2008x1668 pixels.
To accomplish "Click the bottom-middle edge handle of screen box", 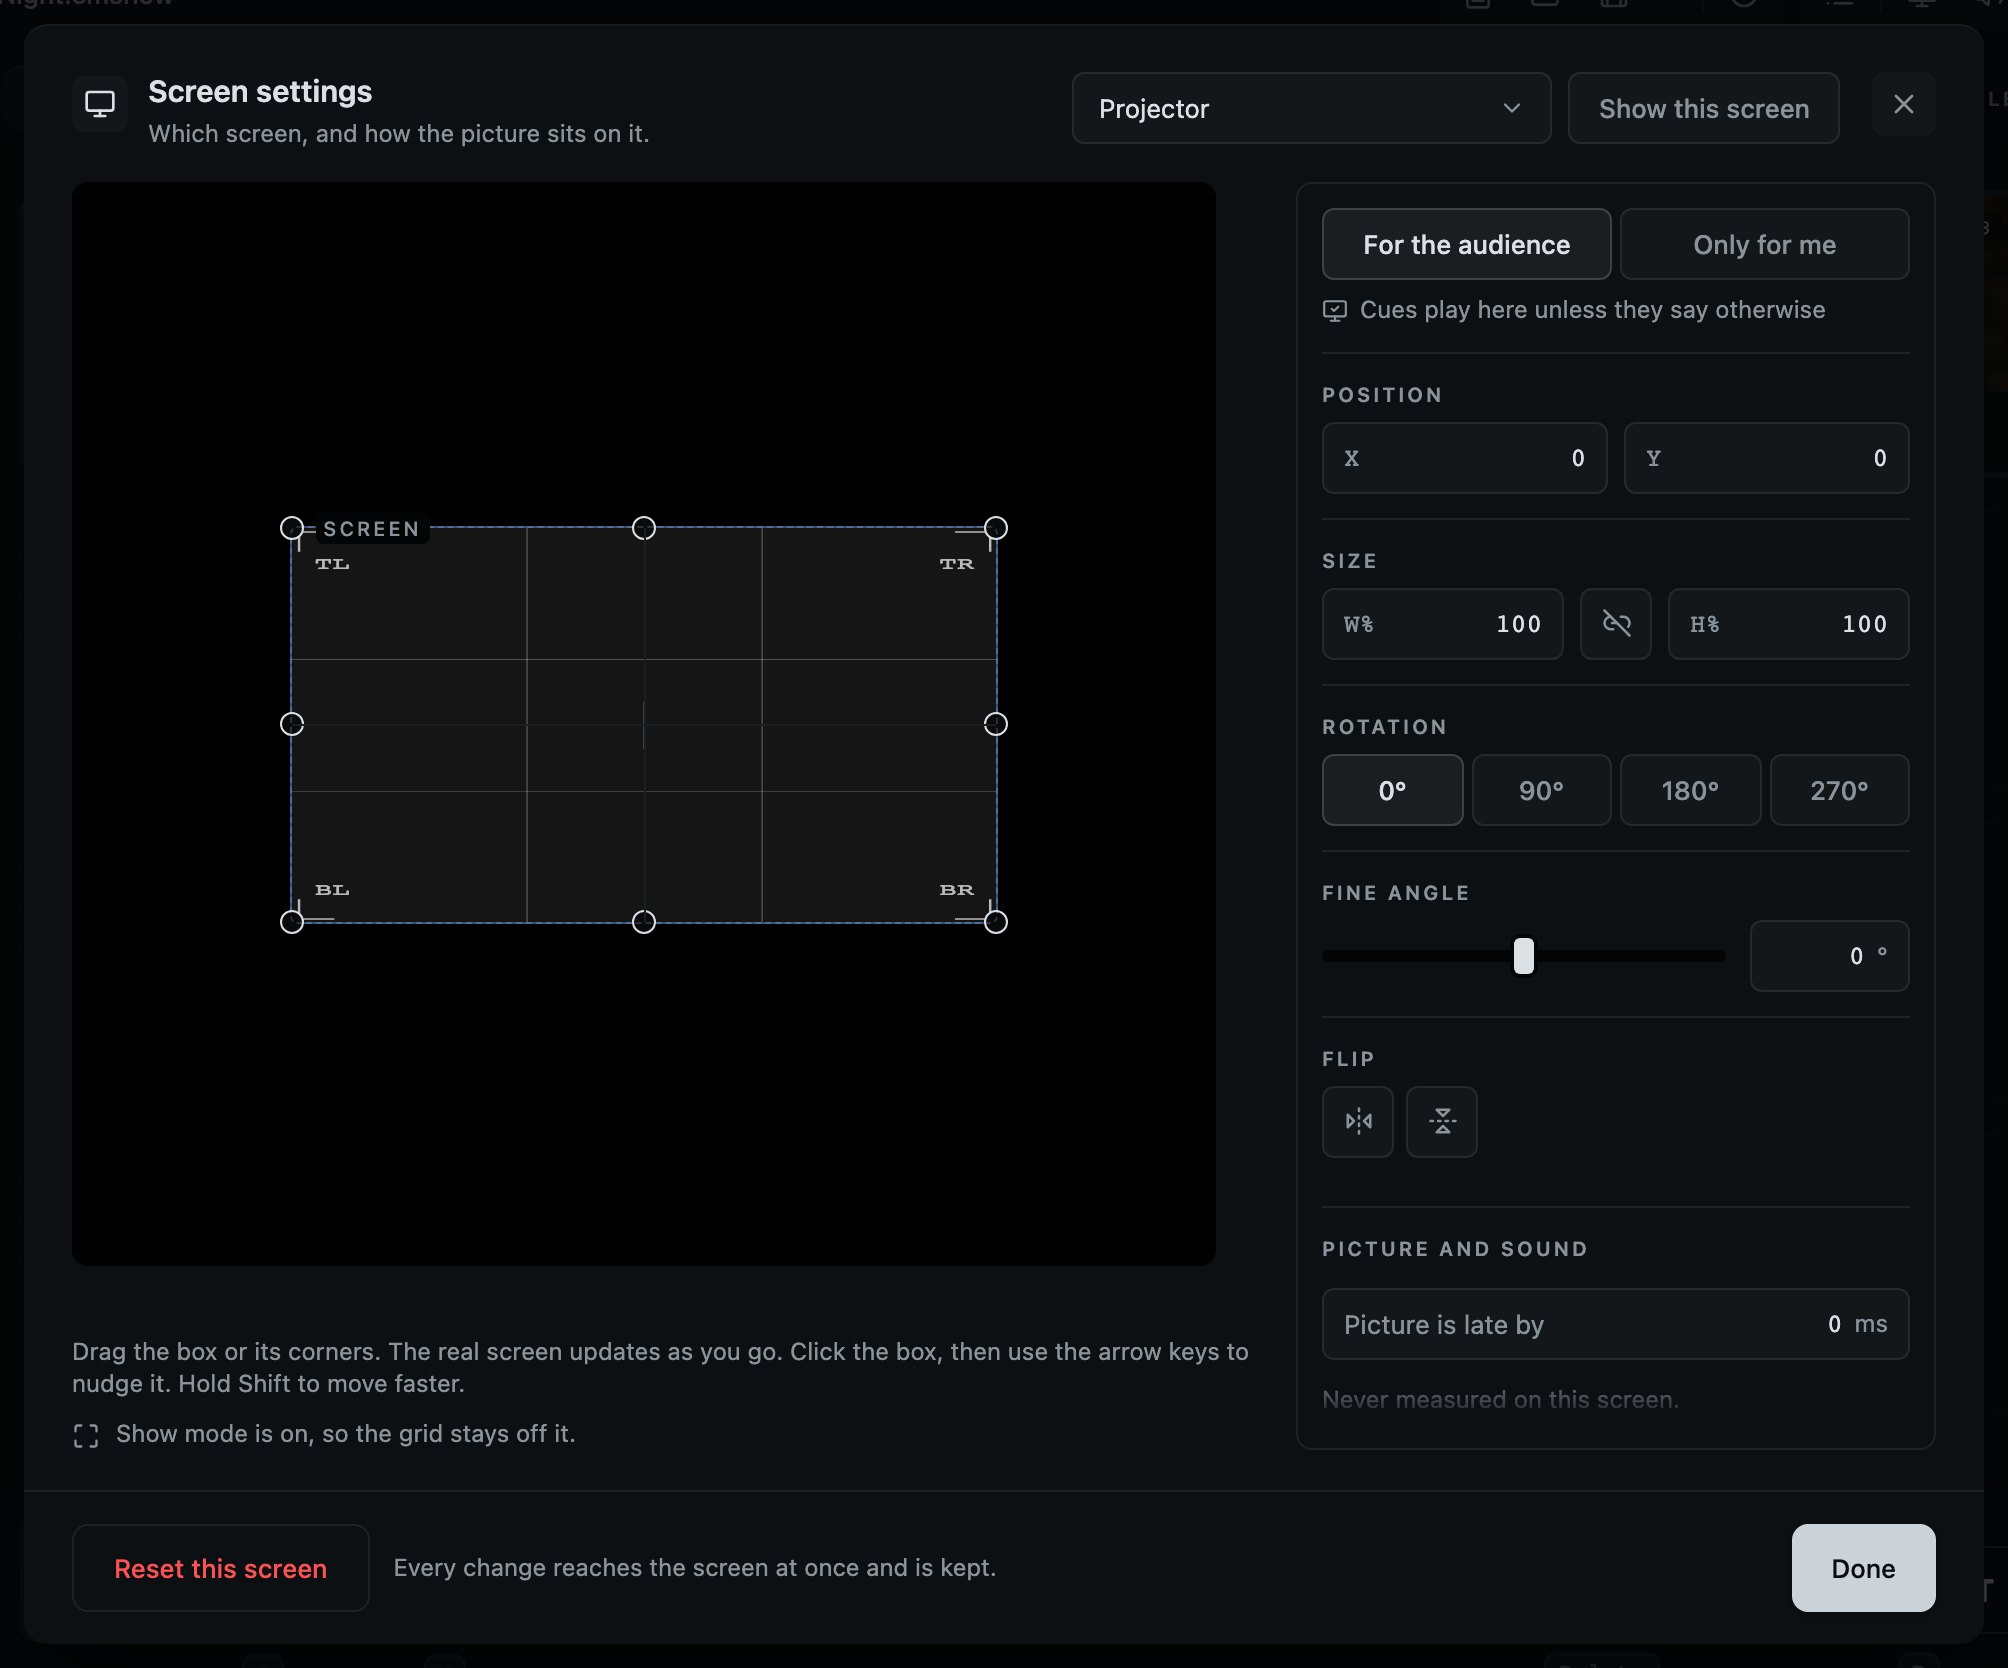I will pyautogui.click(x=644, y=922).
